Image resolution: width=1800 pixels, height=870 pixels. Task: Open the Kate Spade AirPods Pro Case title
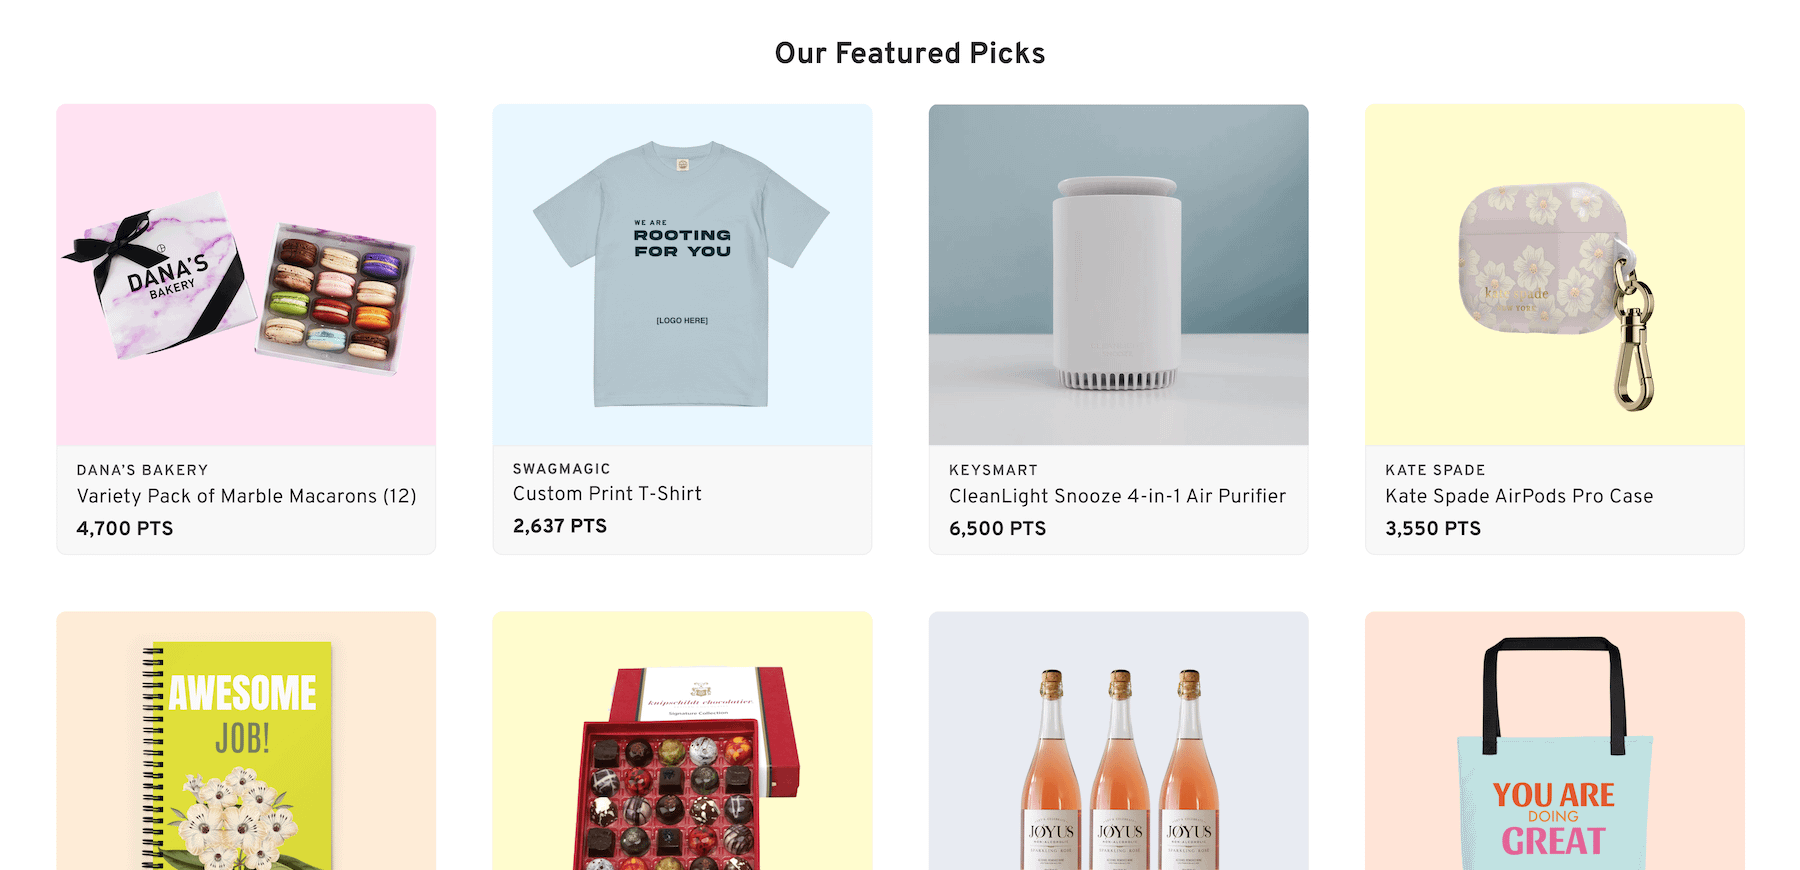1519,496
